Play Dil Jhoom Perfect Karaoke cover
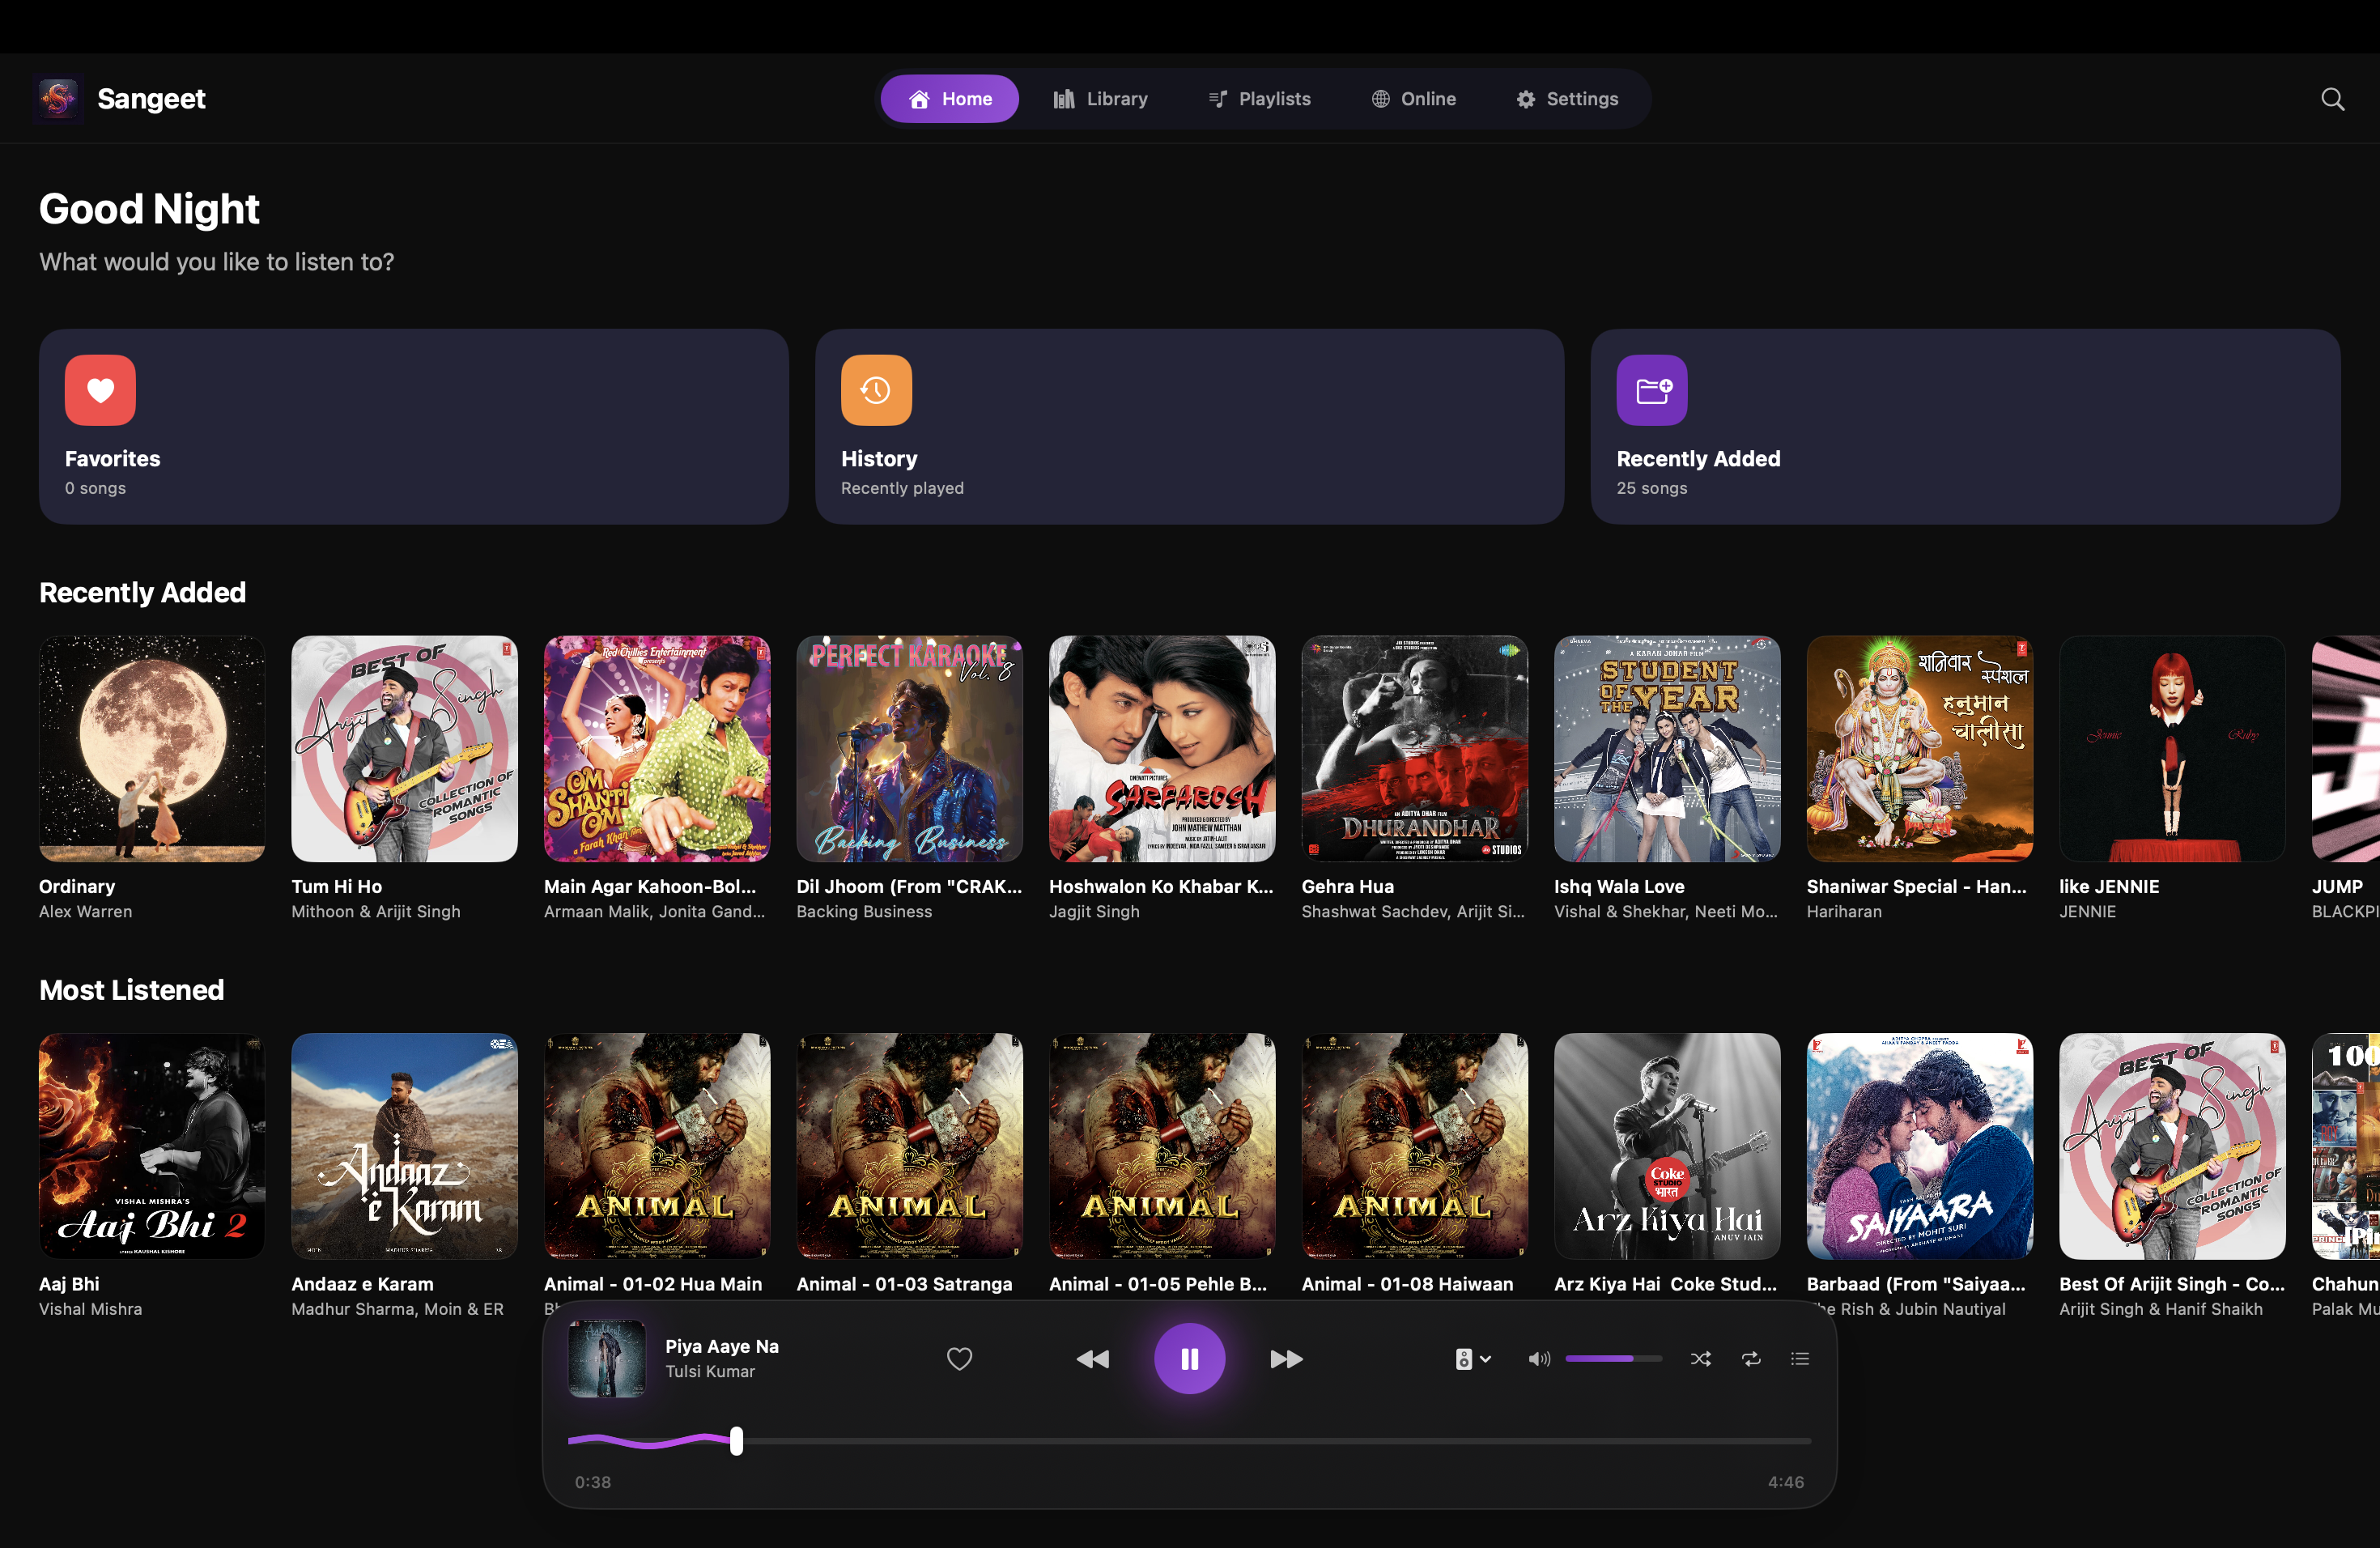Screen dimensions: 2380x1548 click(909, 749)
